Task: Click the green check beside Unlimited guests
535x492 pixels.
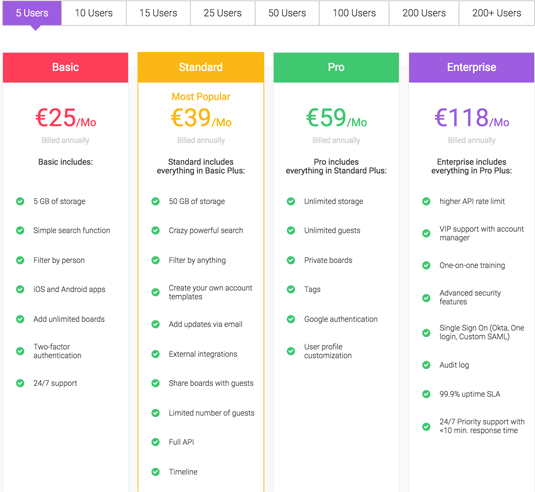Action: (x=291, y=230)
